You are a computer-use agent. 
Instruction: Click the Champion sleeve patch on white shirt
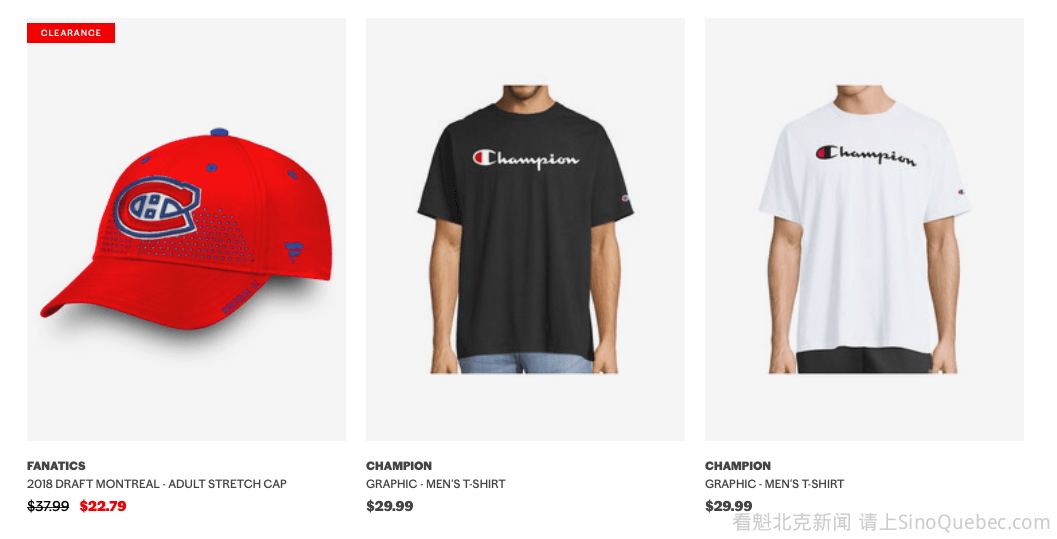tap(961, 192)
